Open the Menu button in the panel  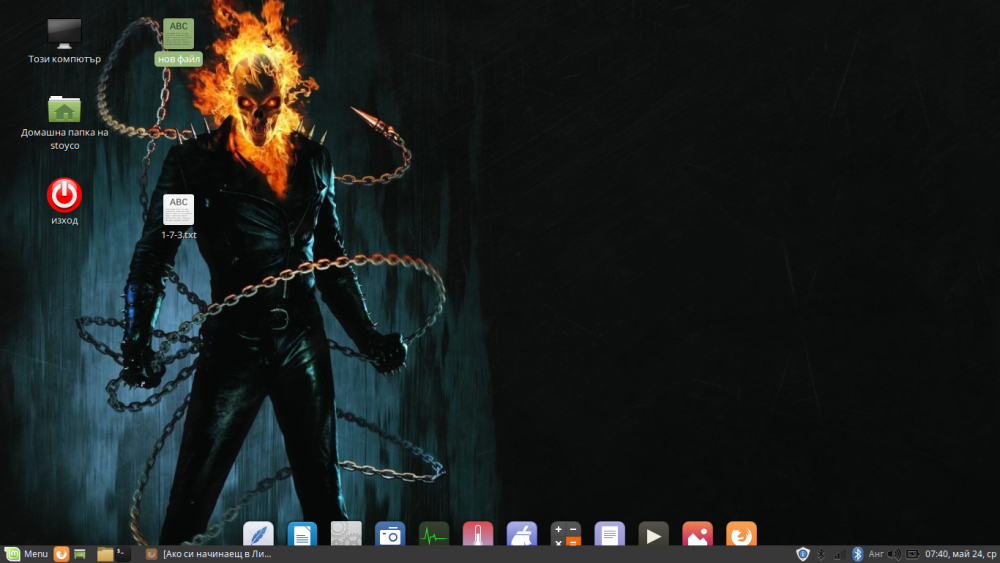tap(26, 553)
